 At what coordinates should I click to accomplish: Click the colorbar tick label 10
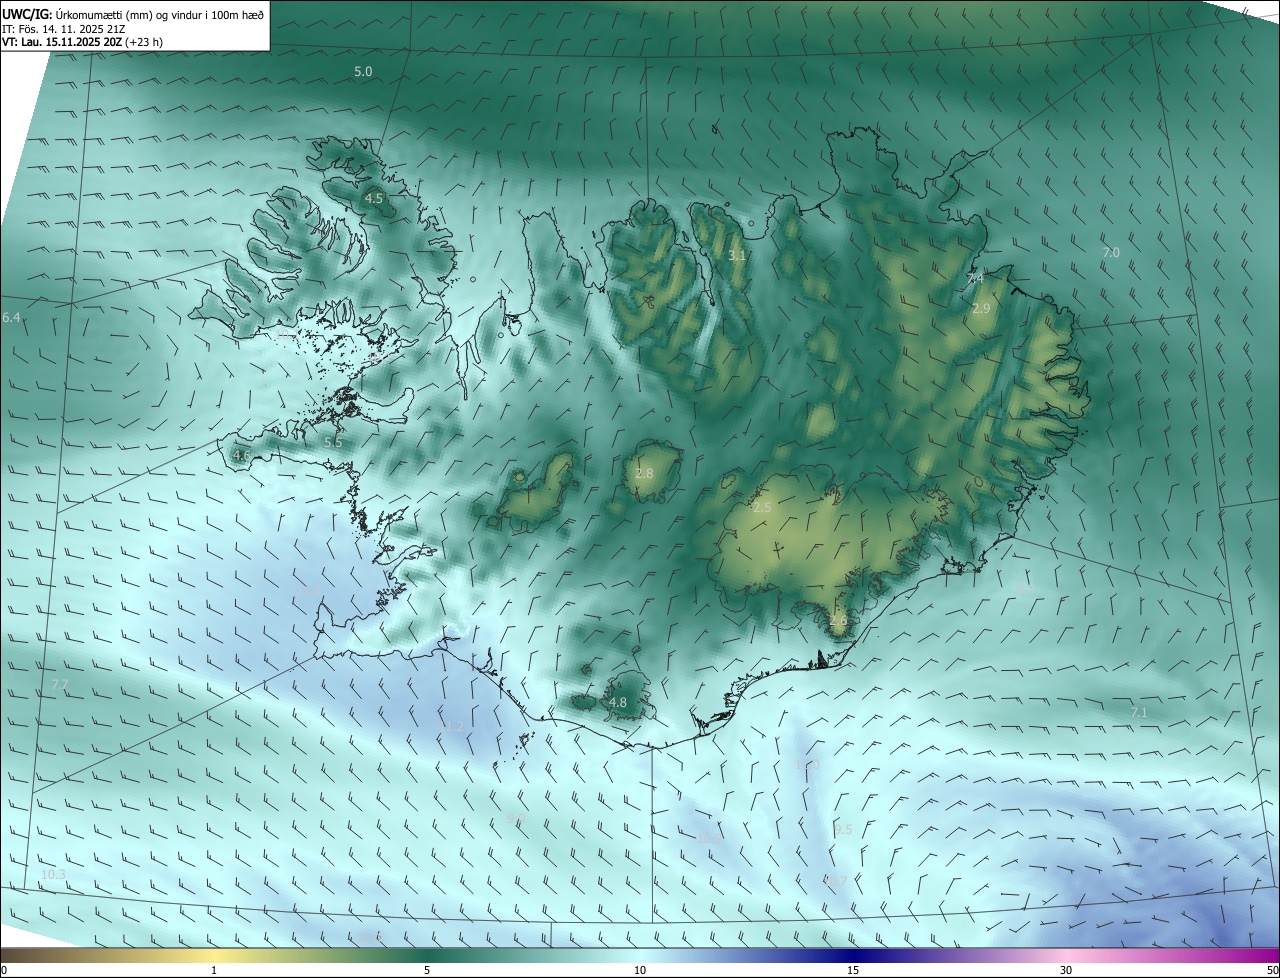[640, 971]
